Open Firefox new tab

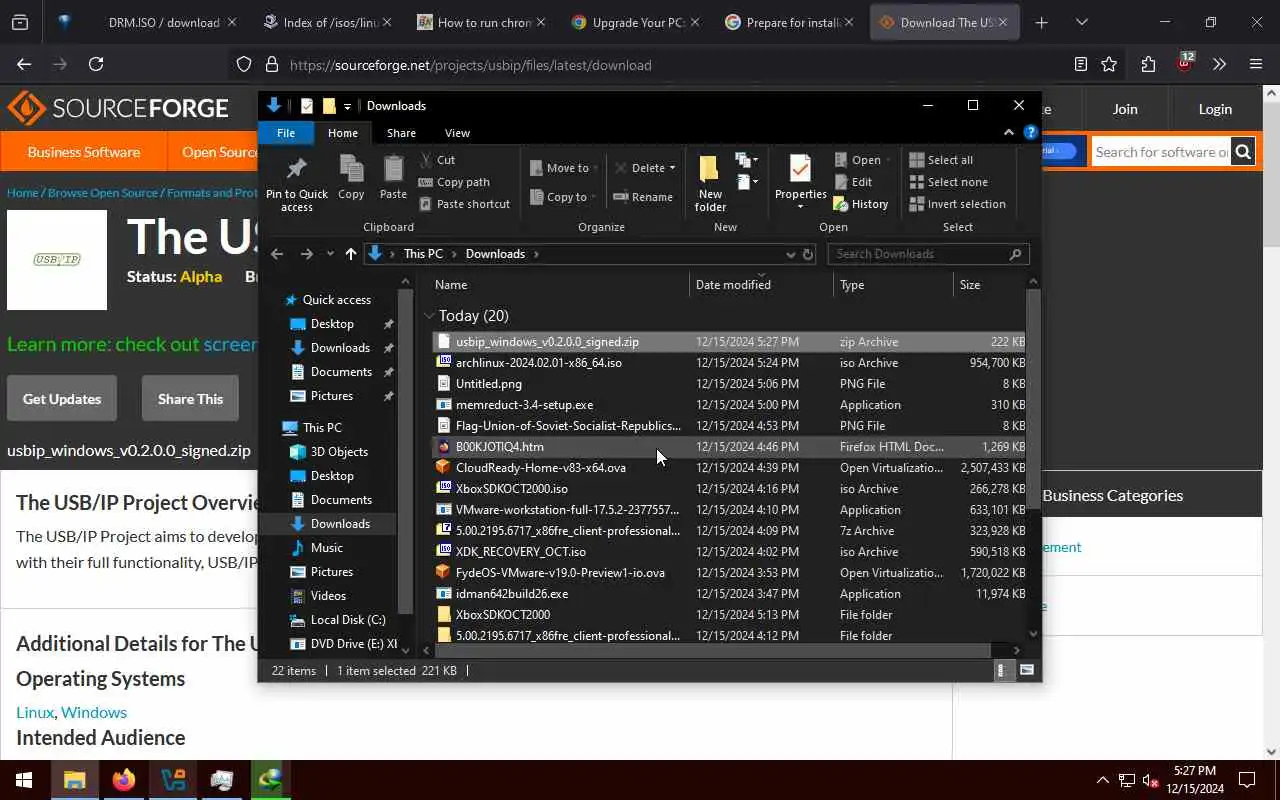[1041, 22]
